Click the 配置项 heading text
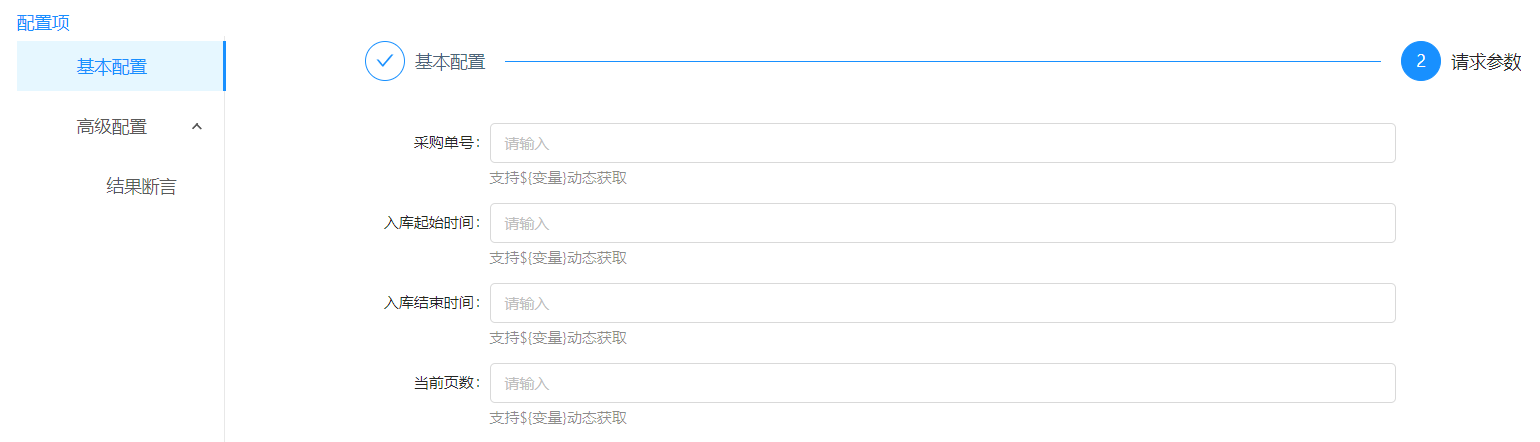The width and height of the screenshot is (1540, 442). [43, 23]
